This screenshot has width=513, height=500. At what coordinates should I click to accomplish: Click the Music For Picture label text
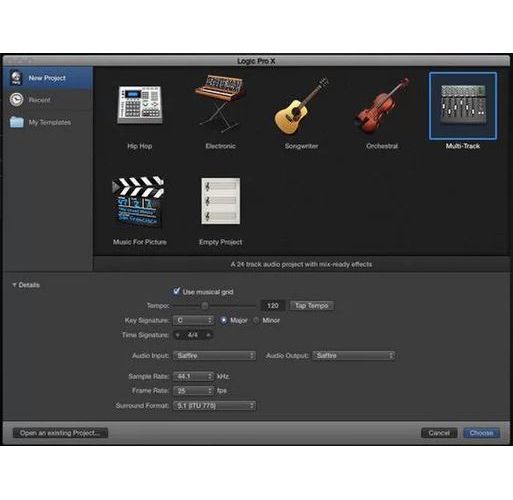coord(140,242)
